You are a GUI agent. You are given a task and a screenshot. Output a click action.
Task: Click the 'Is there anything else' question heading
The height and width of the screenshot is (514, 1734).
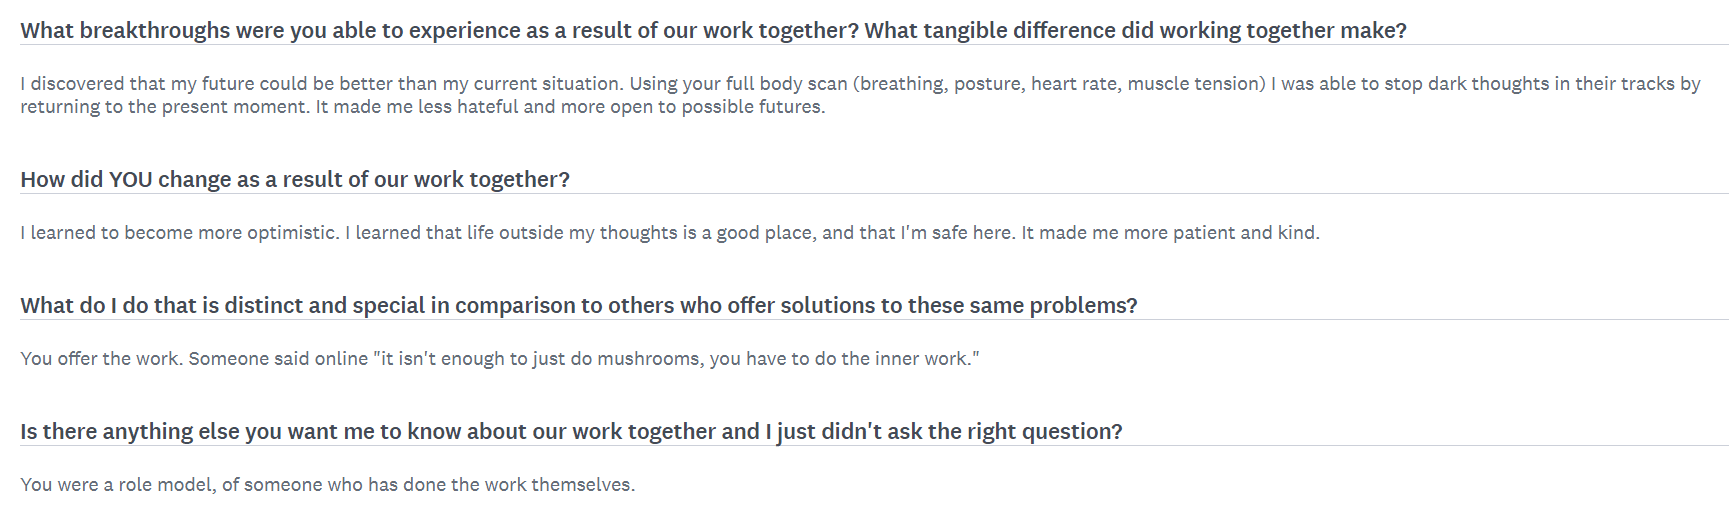point(571,432)
